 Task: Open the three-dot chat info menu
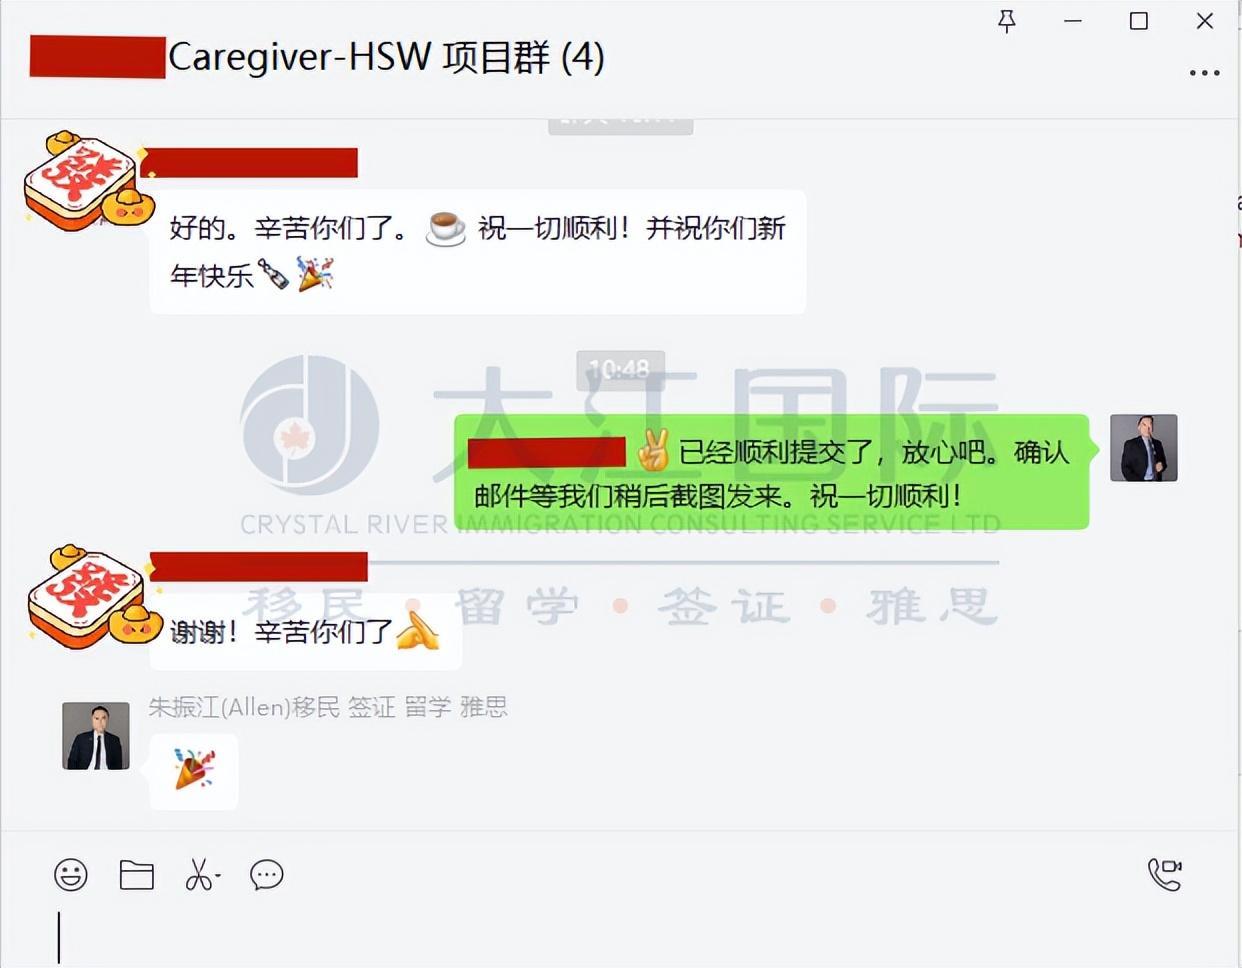[1204, 73]
